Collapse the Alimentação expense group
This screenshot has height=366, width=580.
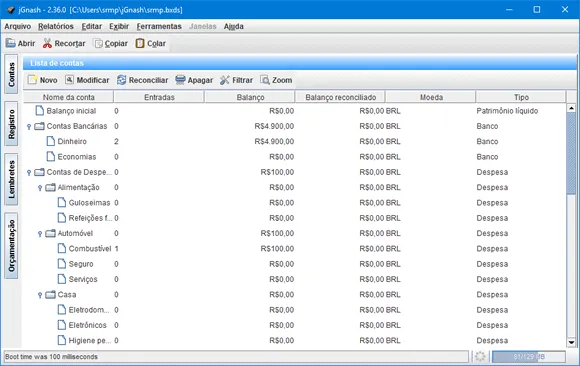pos(40,188)
